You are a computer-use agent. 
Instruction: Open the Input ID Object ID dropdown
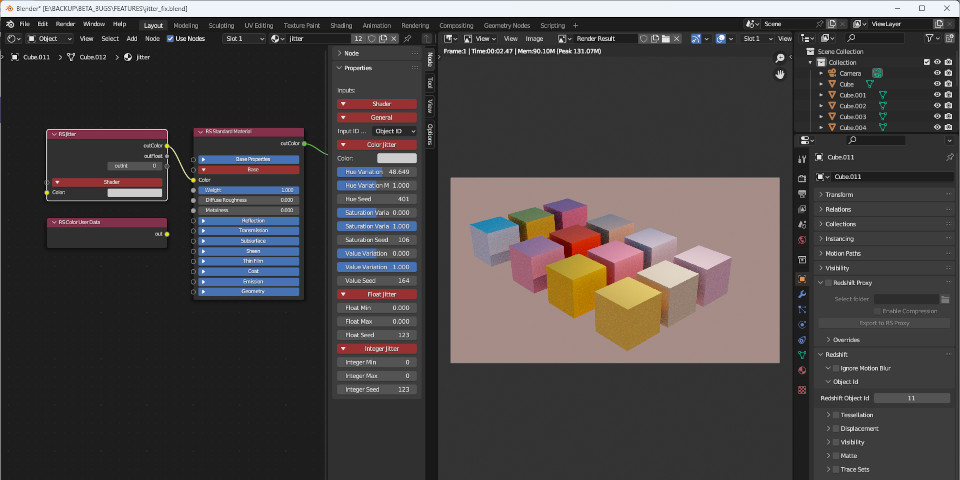394,131
